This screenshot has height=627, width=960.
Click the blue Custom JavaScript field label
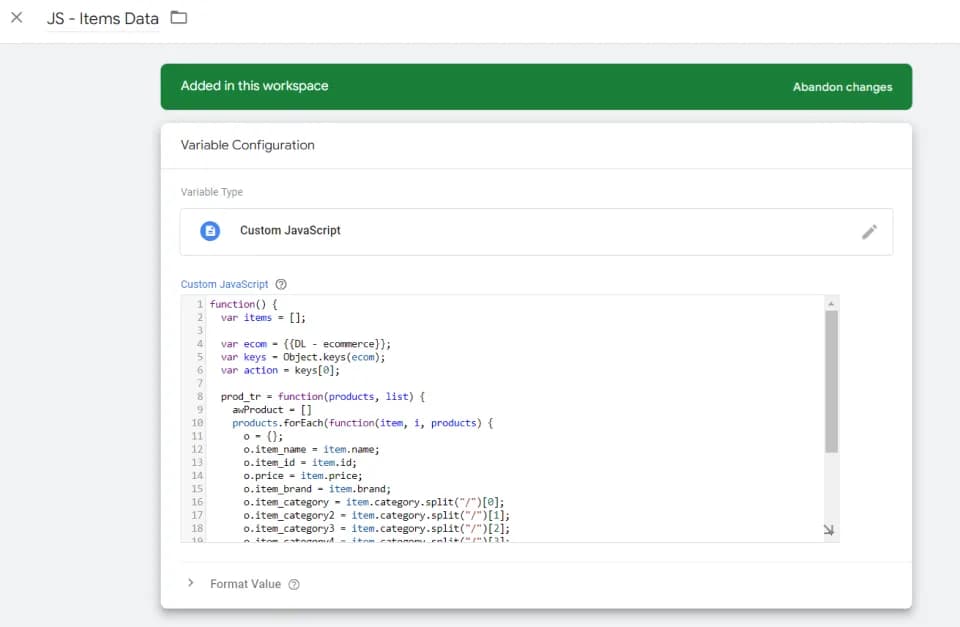pyautogui.click(x=224, y=284)
